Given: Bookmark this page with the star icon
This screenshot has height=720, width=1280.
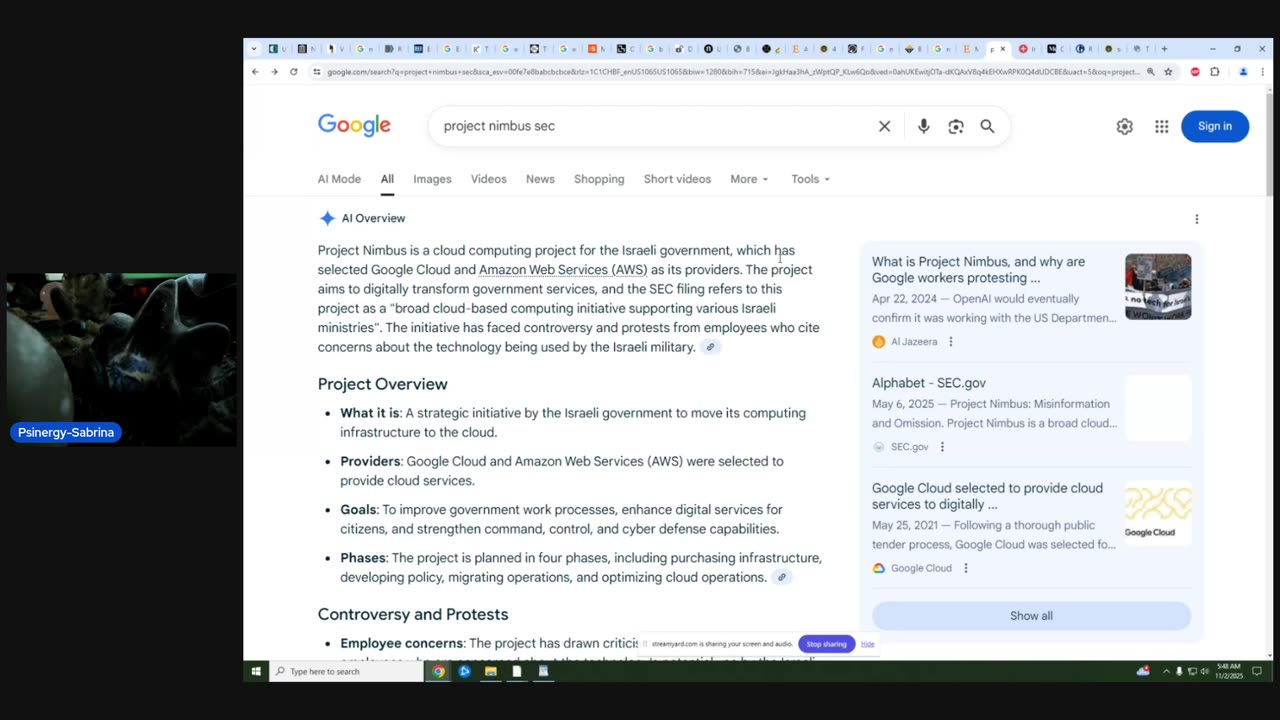Looking at the screenshot, I should [1168, 72].
